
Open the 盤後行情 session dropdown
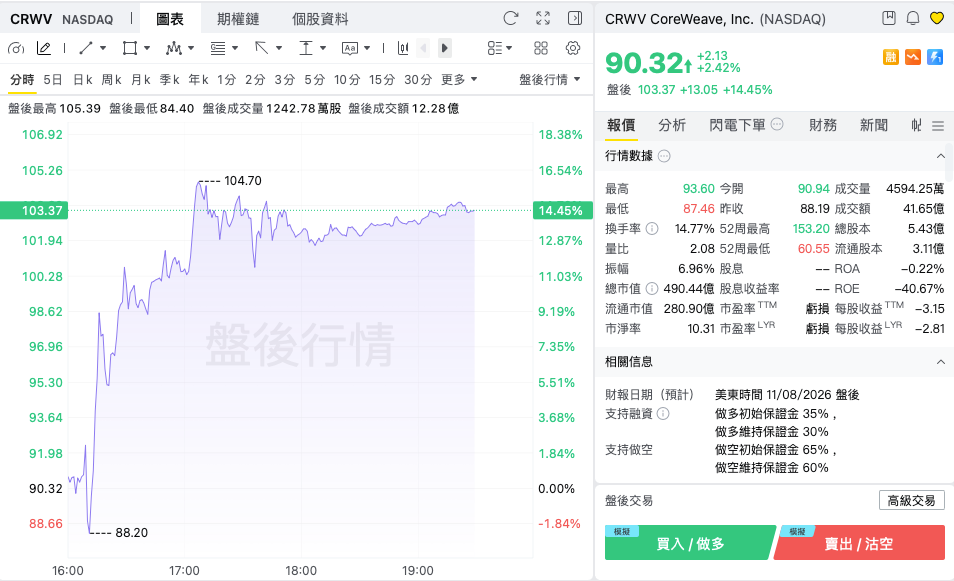click(x=549, y=80)
